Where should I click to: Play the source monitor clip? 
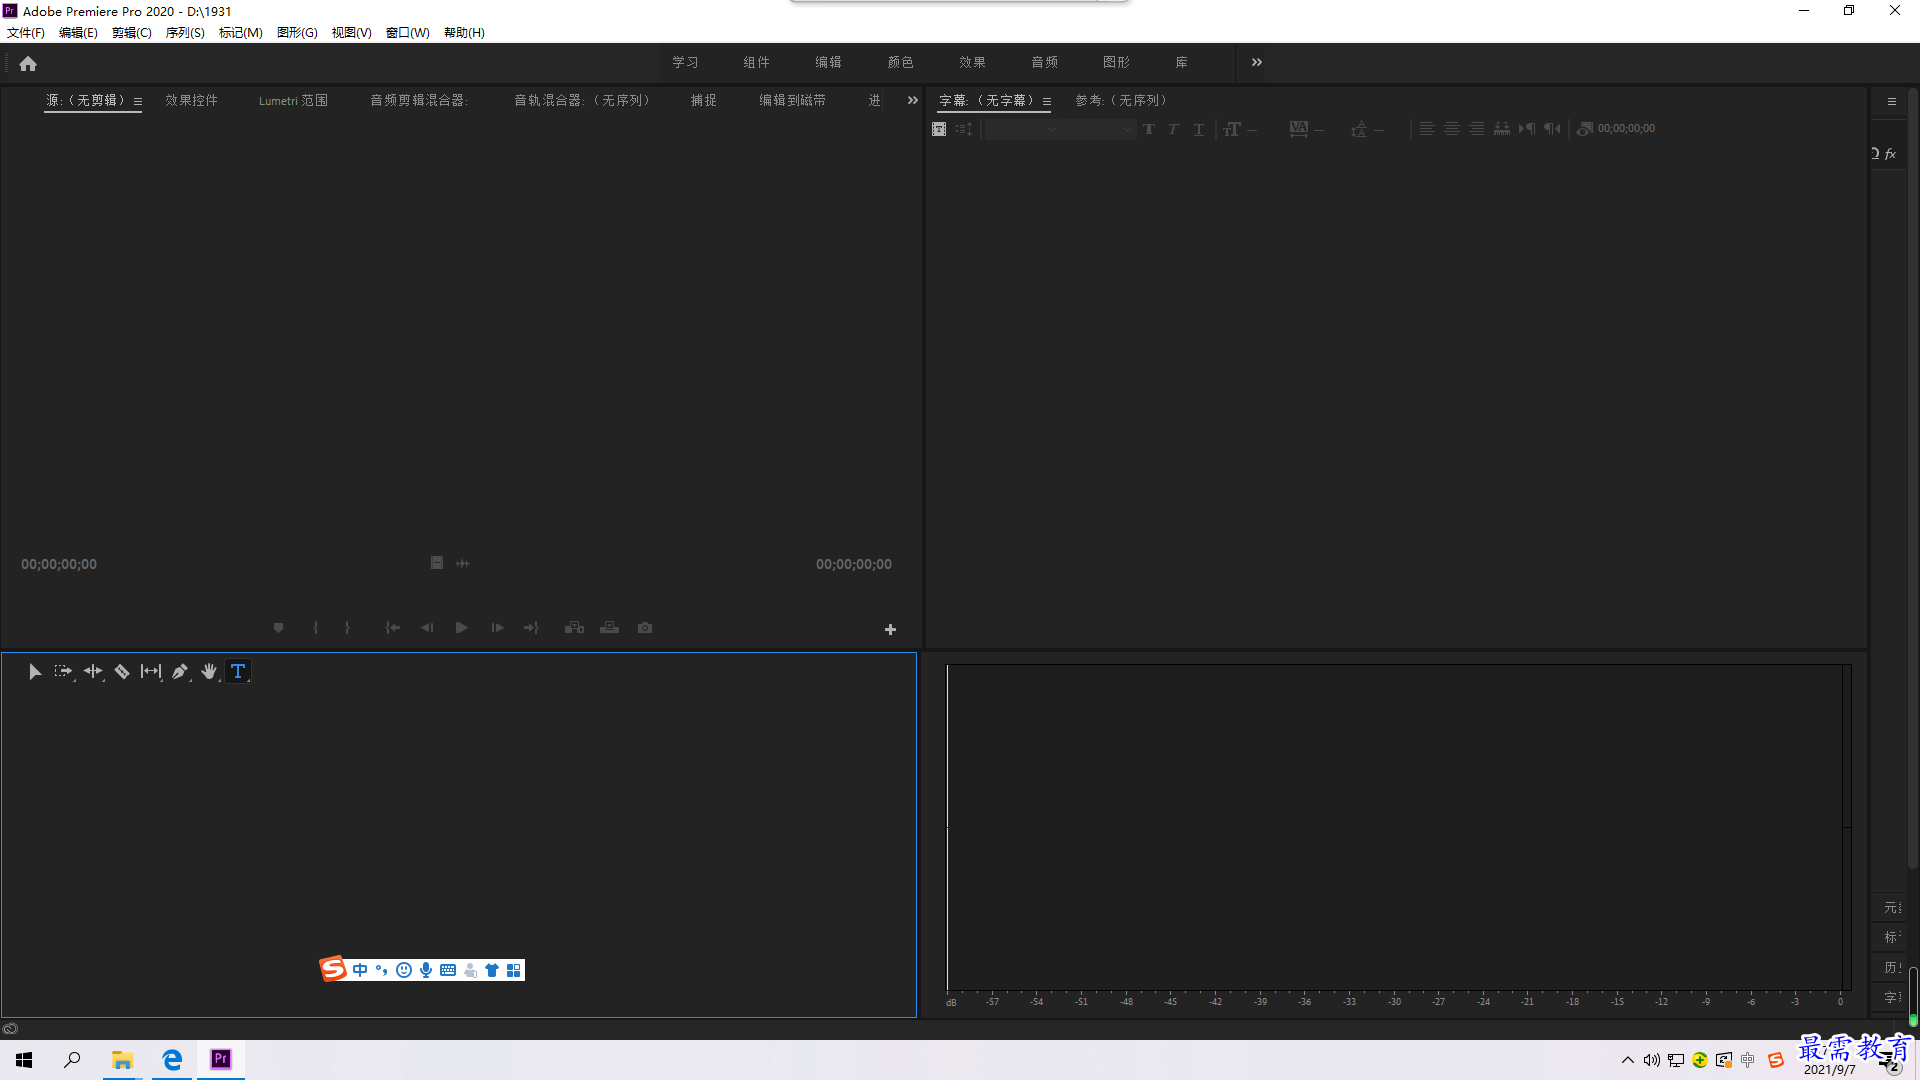click(462, 628)
